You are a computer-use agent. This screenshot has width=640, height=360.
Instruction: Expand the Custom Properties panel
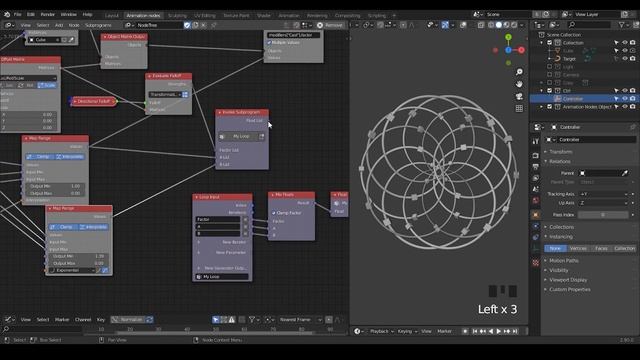(569, 289)
